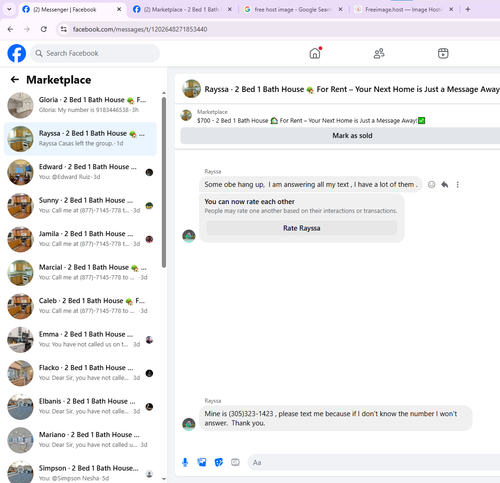Open the Flacko conversation
Image resolution: width=500 pixels, height=483 pixels.
(80, 373)
